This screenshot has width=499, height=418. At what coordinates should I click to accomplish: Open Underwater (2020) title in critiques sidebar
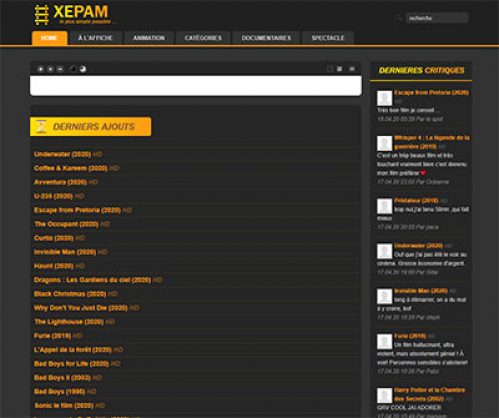[x=418, y=246]
